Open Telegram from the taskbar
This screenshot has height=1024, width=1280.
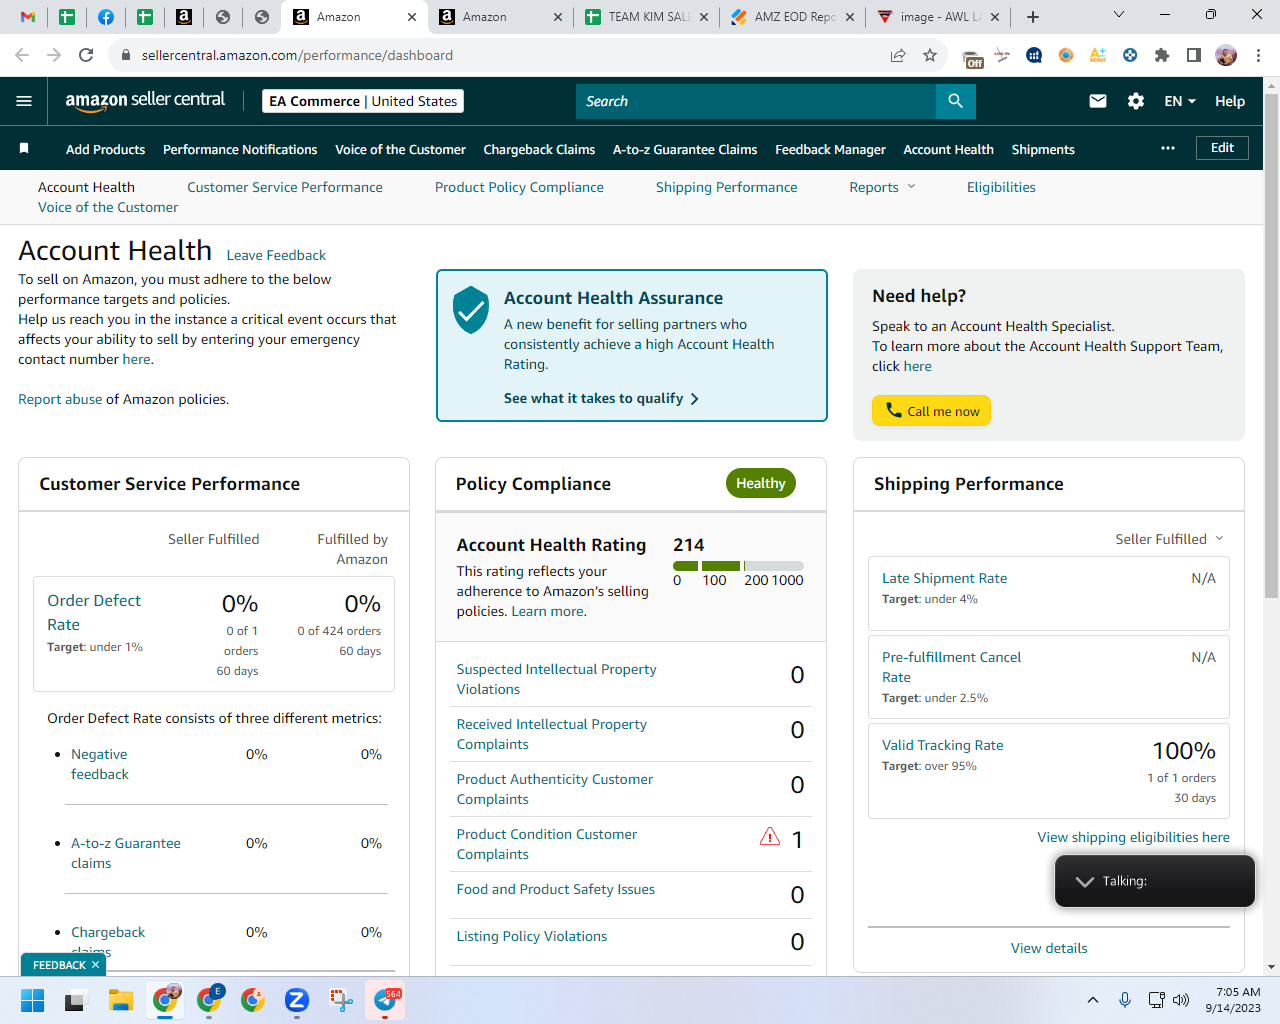coord(387,1000)
